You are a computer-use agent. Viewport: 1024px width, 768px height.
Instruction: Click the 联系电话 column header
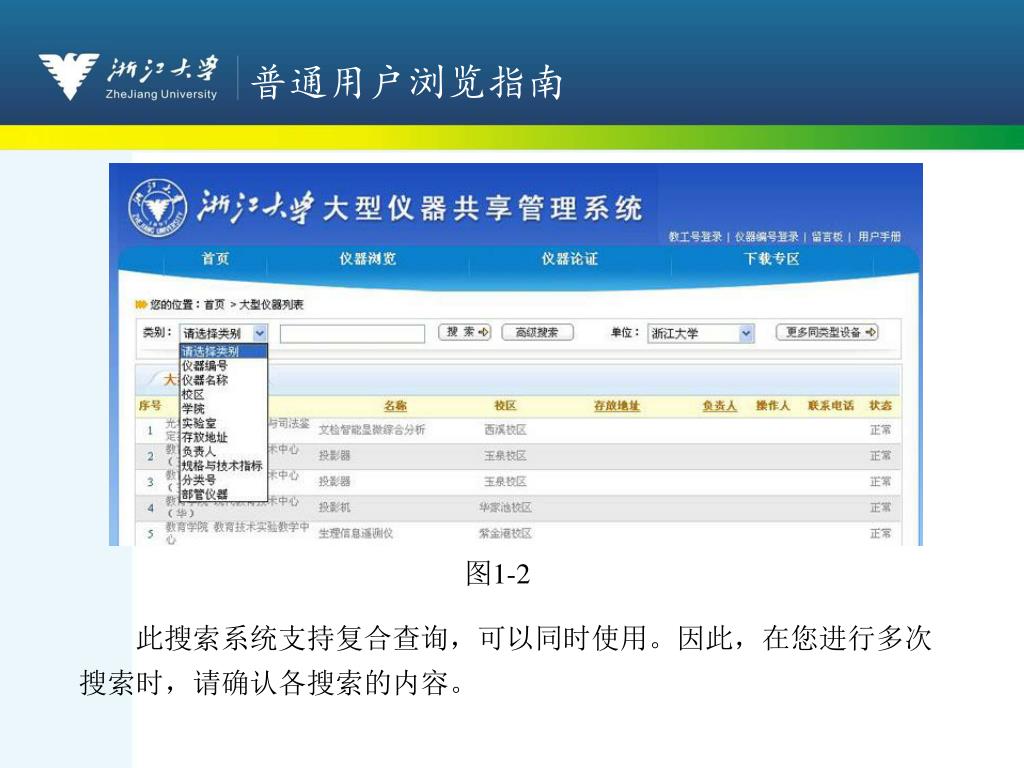[x=831, y=406]
